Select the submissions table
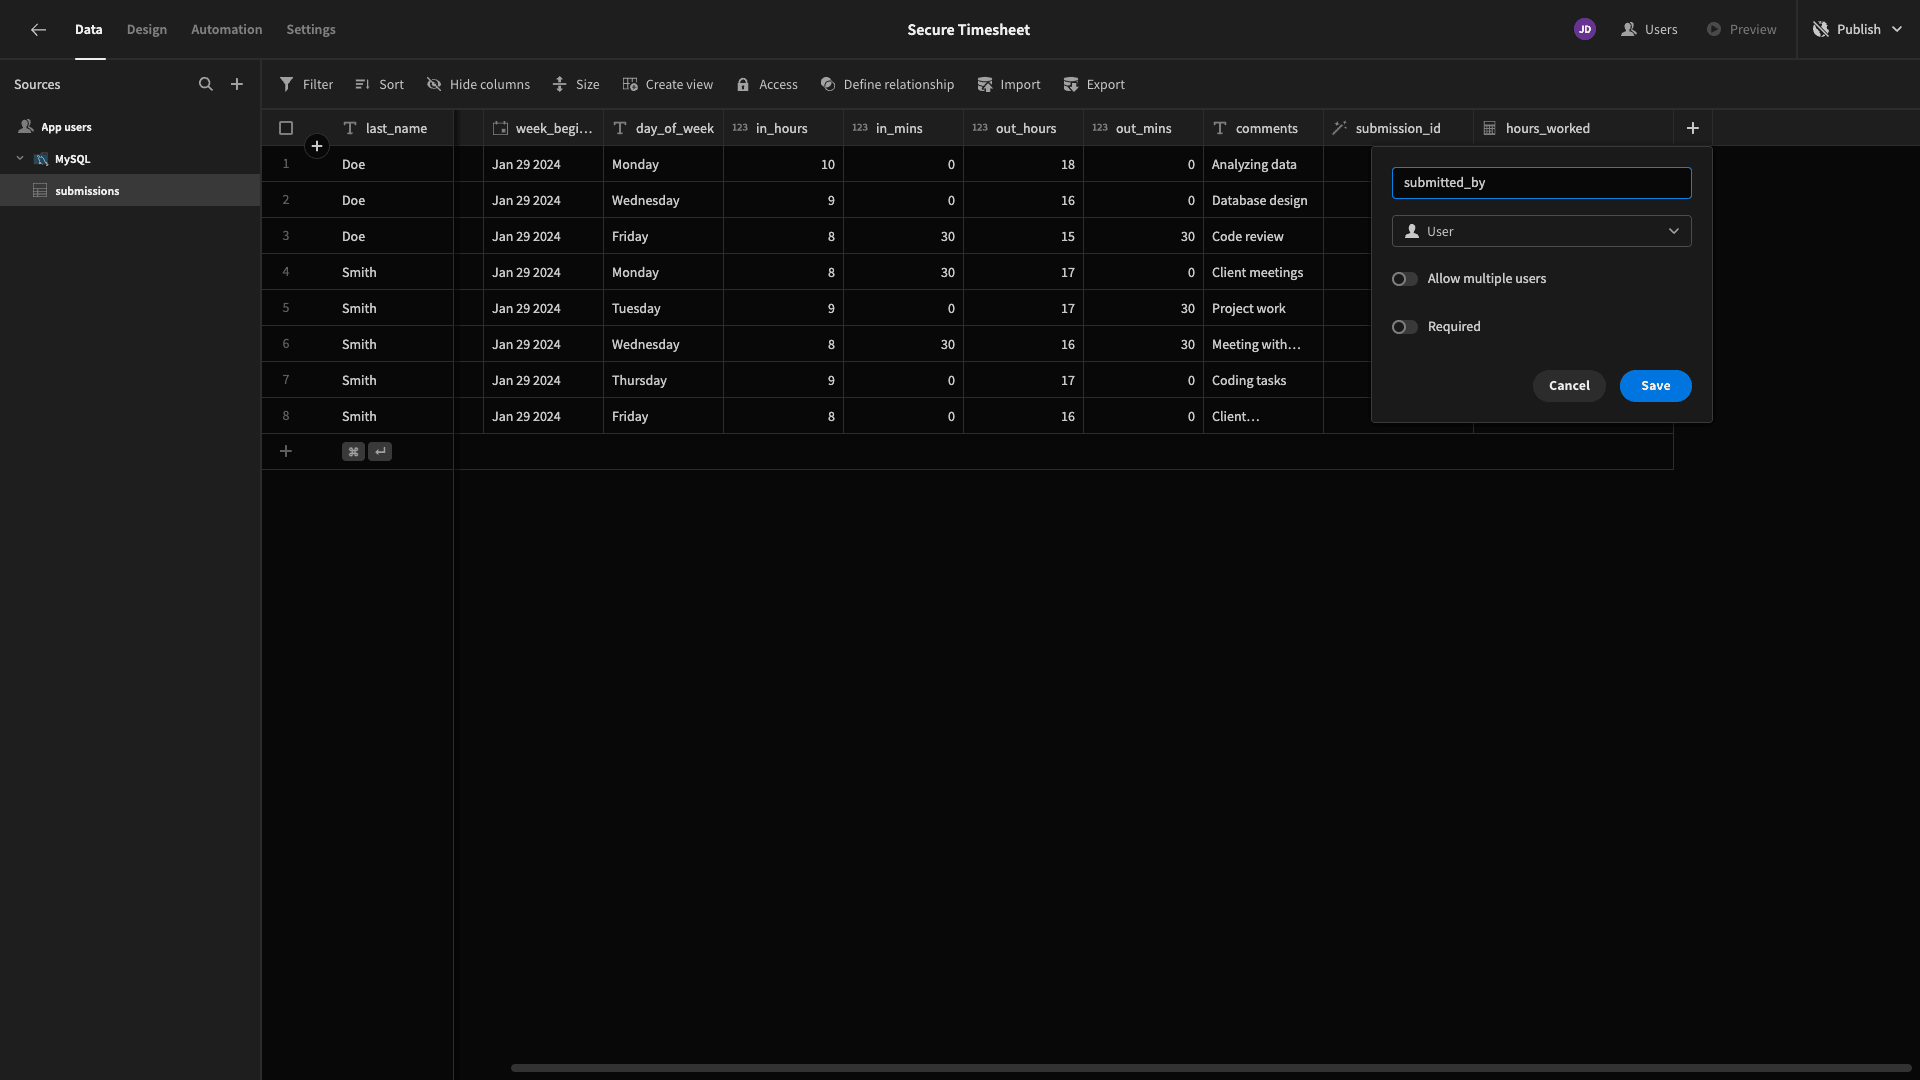Viewport: 1920px width, 1080px height. click(130, 191)
